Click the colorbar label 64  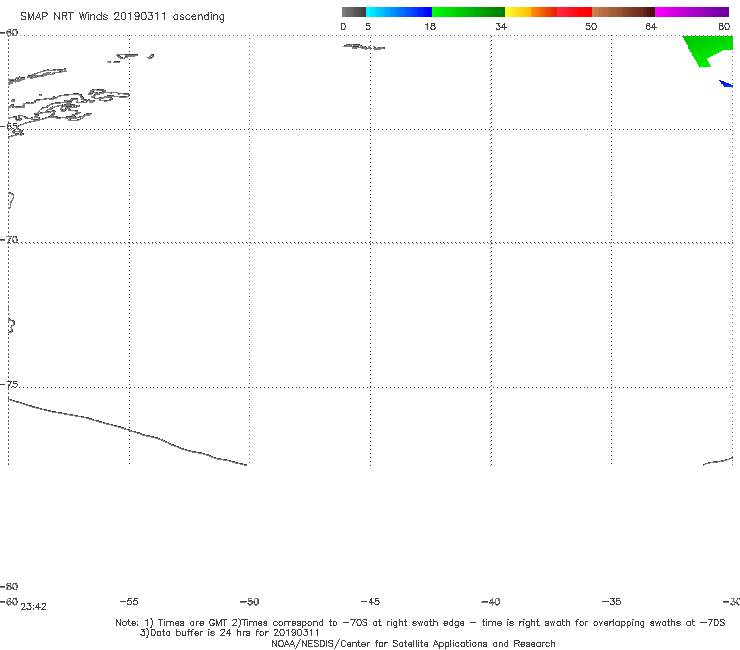(x=651, y=26)
